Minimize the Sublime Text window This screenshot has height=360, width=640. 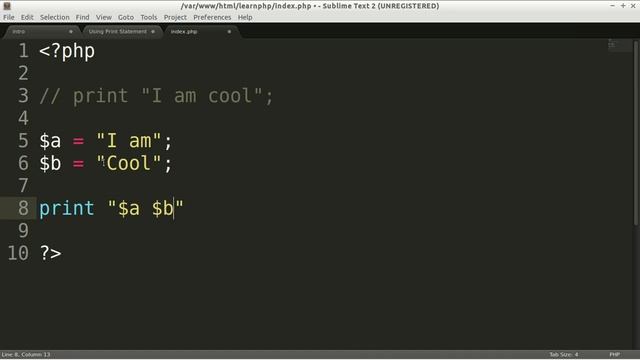(x=612, y=6)
